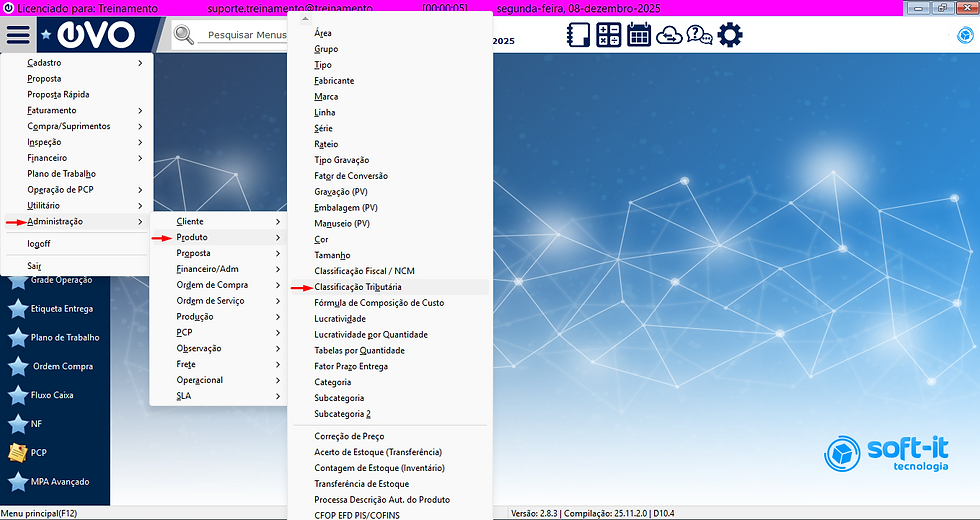980x520 pixels.
Task: Open Ordem de Compra submenu item
Action: pyautogui.click(x=219, y=285)
